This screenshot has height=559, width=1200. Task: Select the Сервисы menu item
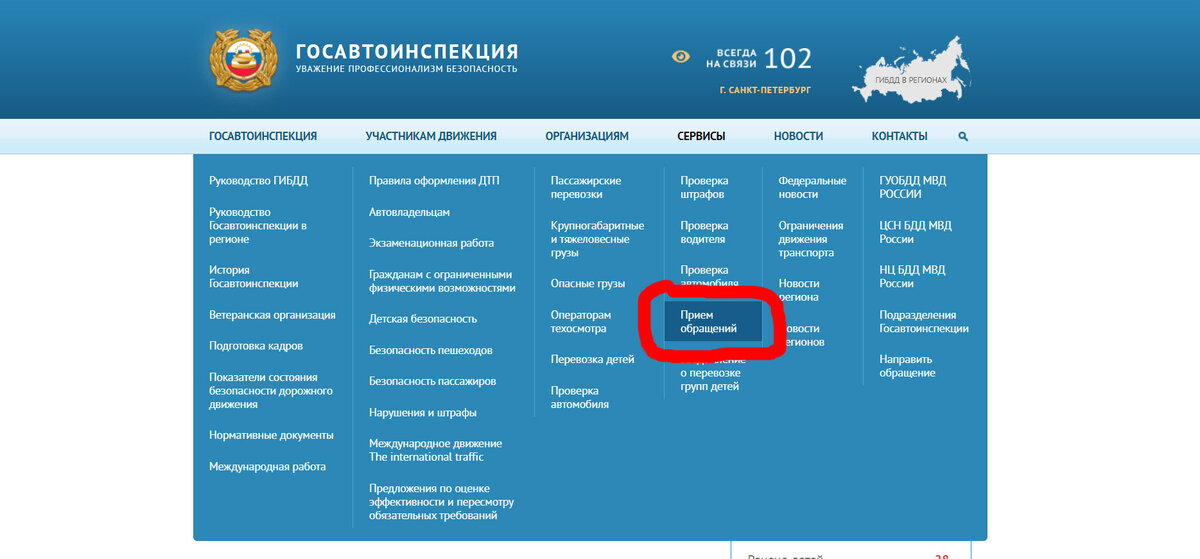(701, 136)
